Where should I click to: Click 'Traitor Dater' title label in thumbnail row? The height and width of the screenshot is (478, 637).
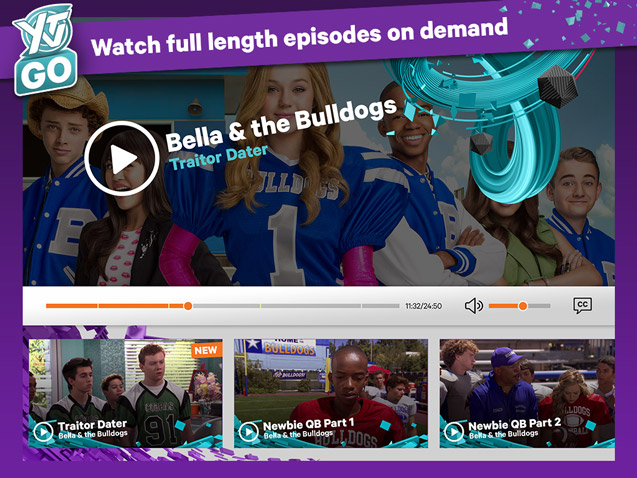[92, 425]
